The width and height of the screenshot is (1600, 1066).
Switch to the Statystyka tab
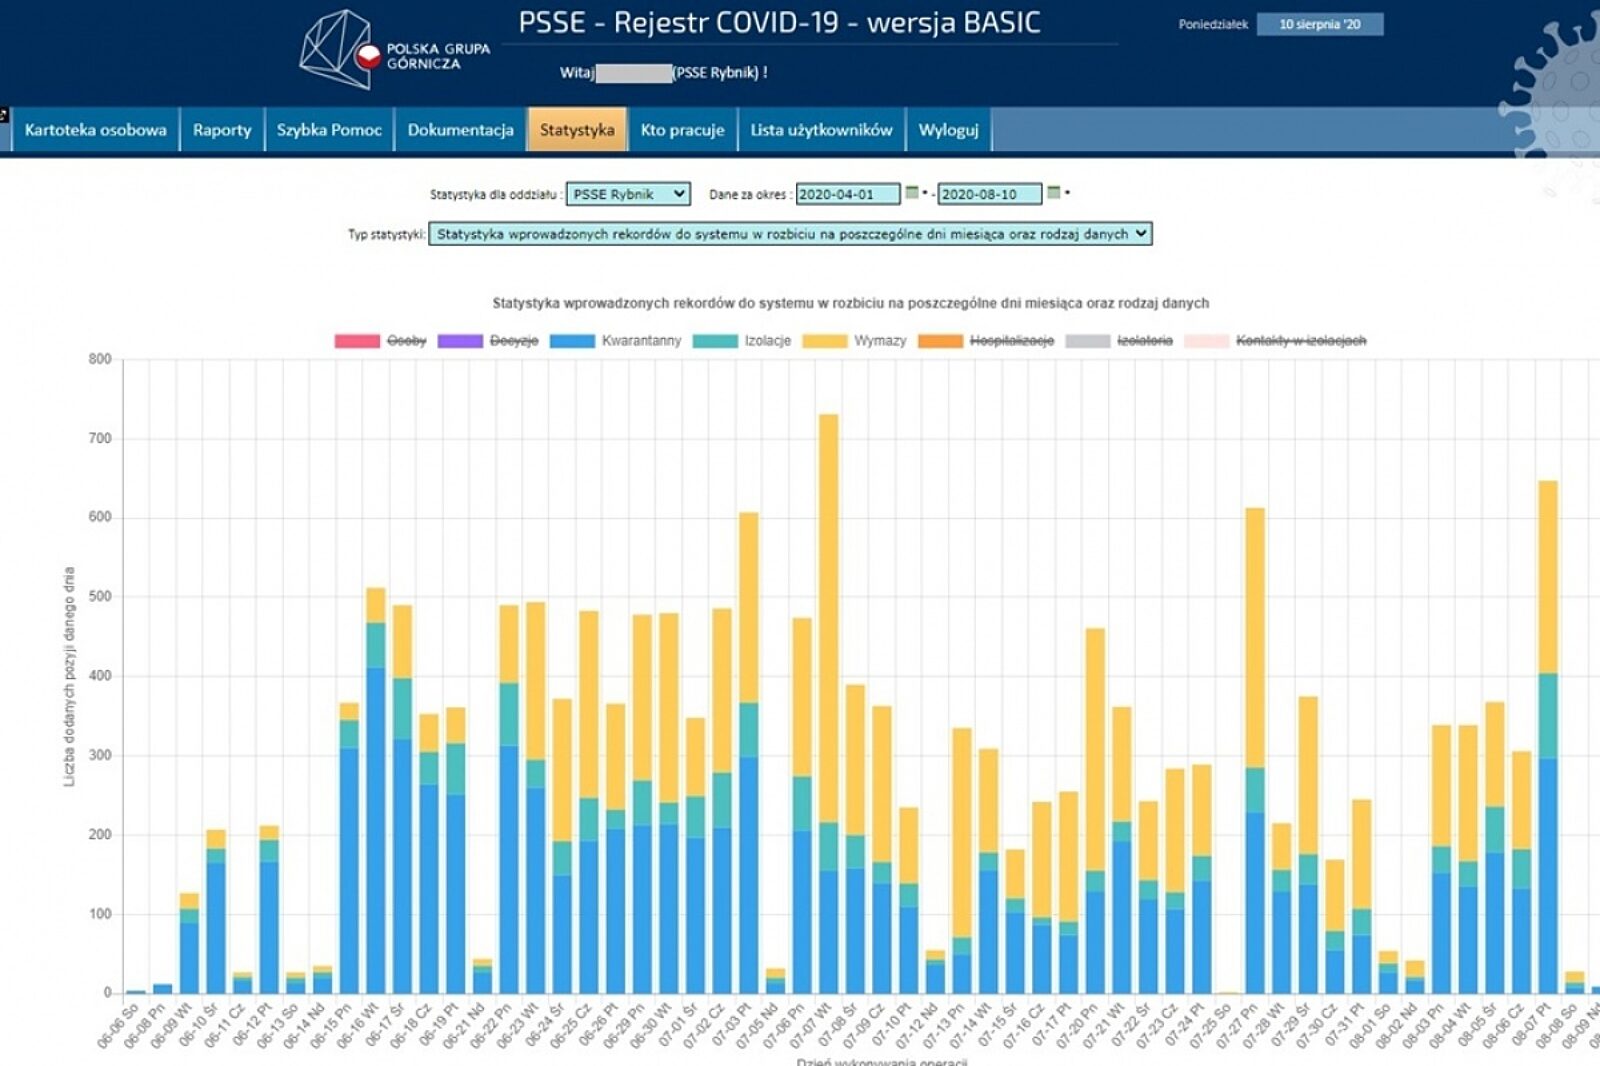coord(577,130)
